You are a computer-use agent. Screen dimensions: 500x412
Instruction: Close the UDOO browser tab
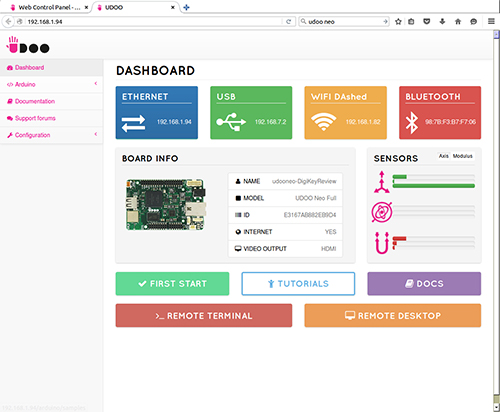[173, 7]
